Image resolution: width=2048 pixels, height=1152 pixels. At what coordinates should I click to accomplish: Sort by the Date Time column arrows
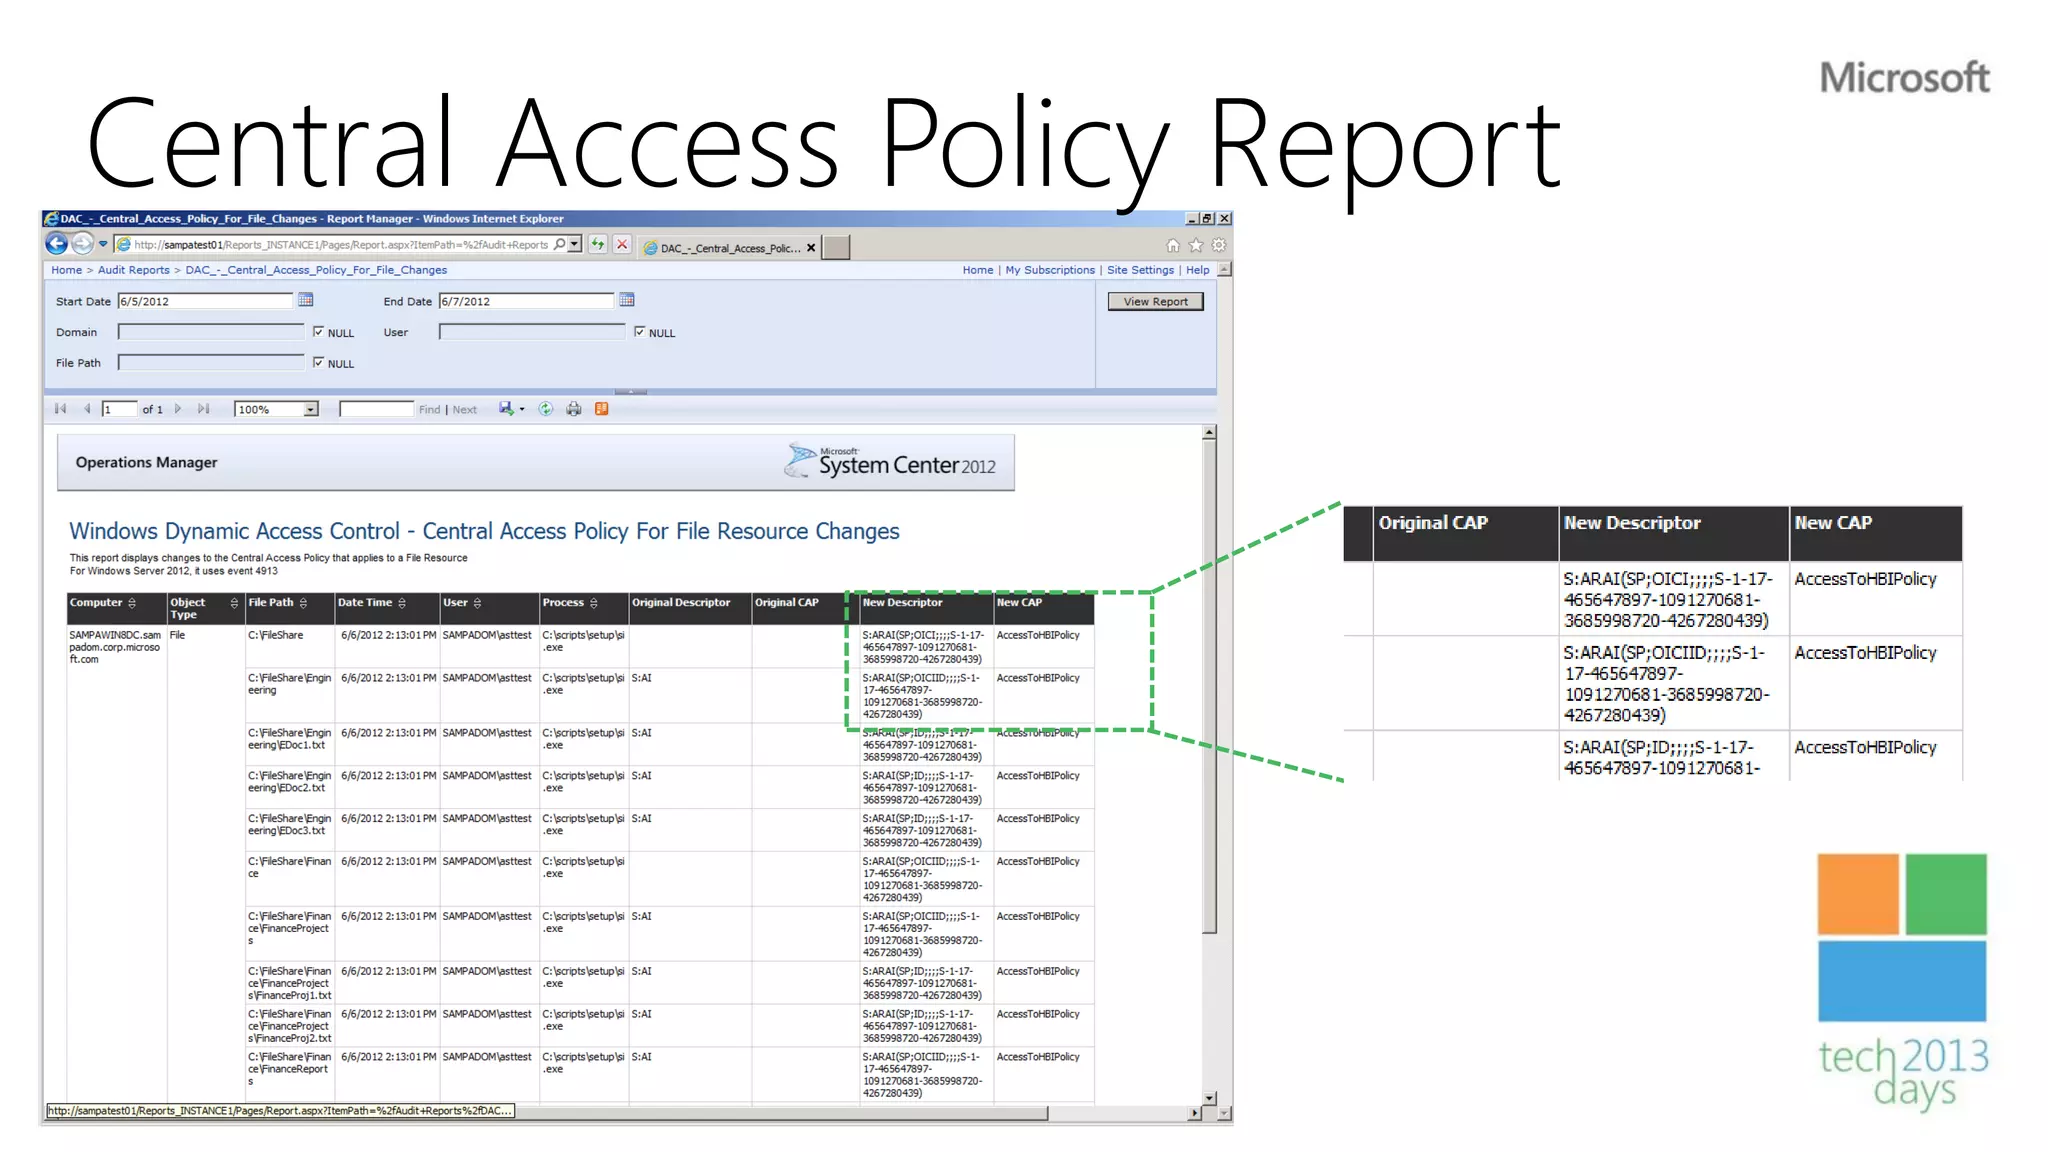tap(402, 603)
